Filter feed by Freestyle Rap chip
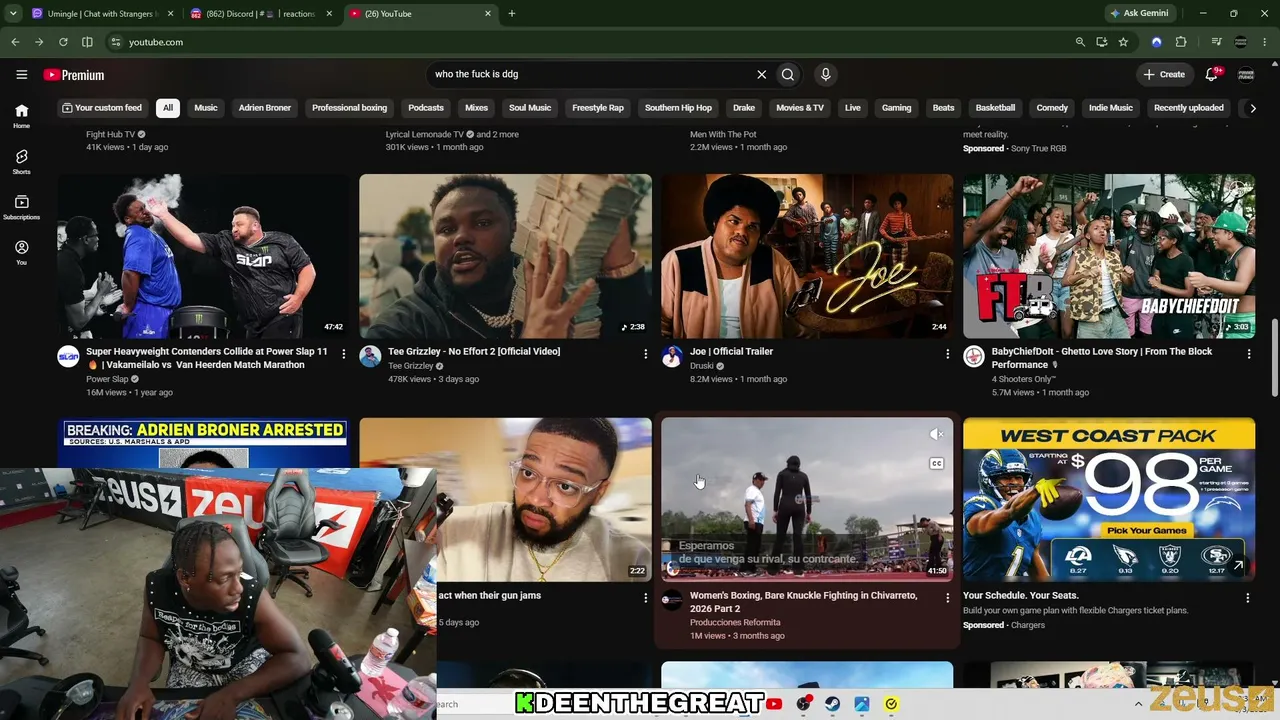This screenshot has height=720, width=1280. [x=598, y=108]
